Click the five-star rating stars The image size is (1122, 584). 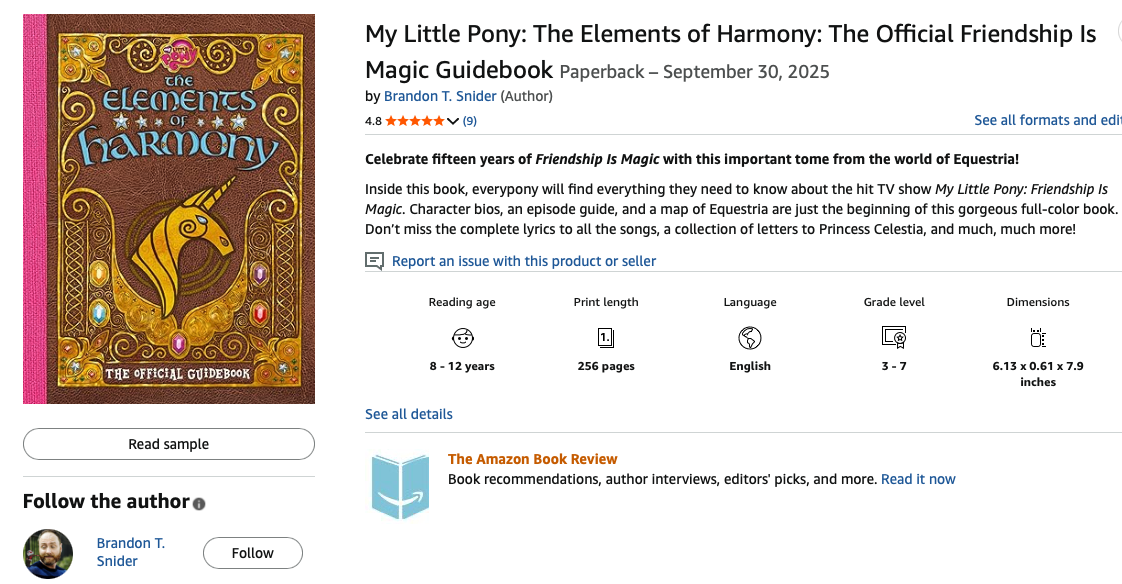pos(415,121)
